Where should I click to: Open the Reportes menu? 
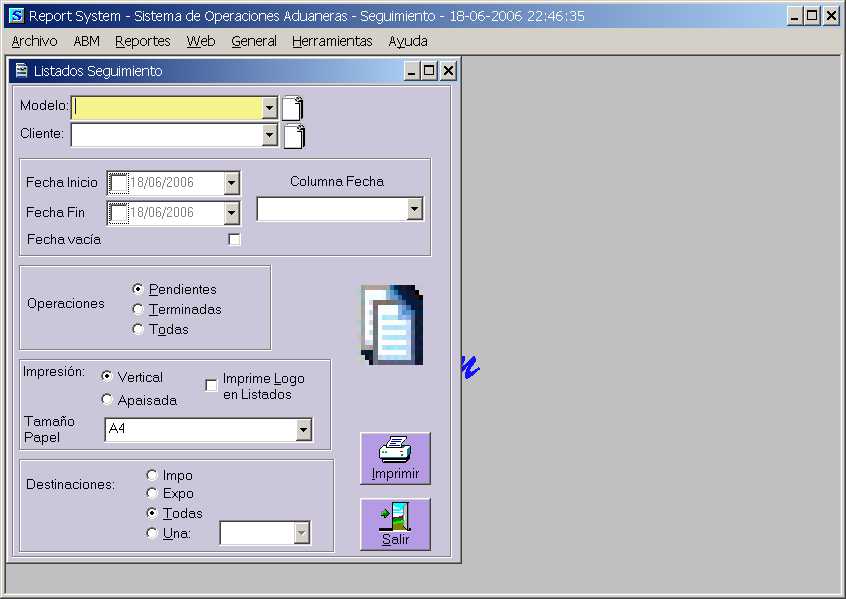[x=142, y=41]
